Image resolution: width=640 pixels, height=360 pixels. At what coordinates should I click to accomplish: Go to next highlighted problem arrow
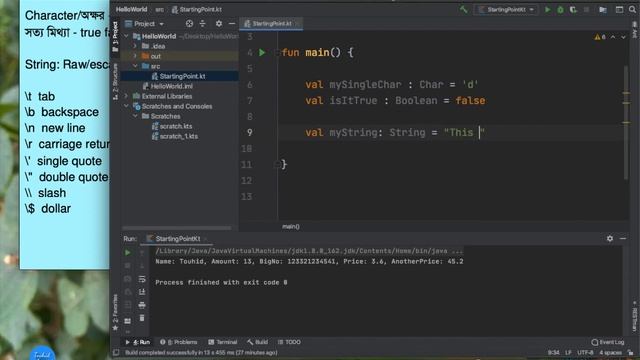click(623, 37)
